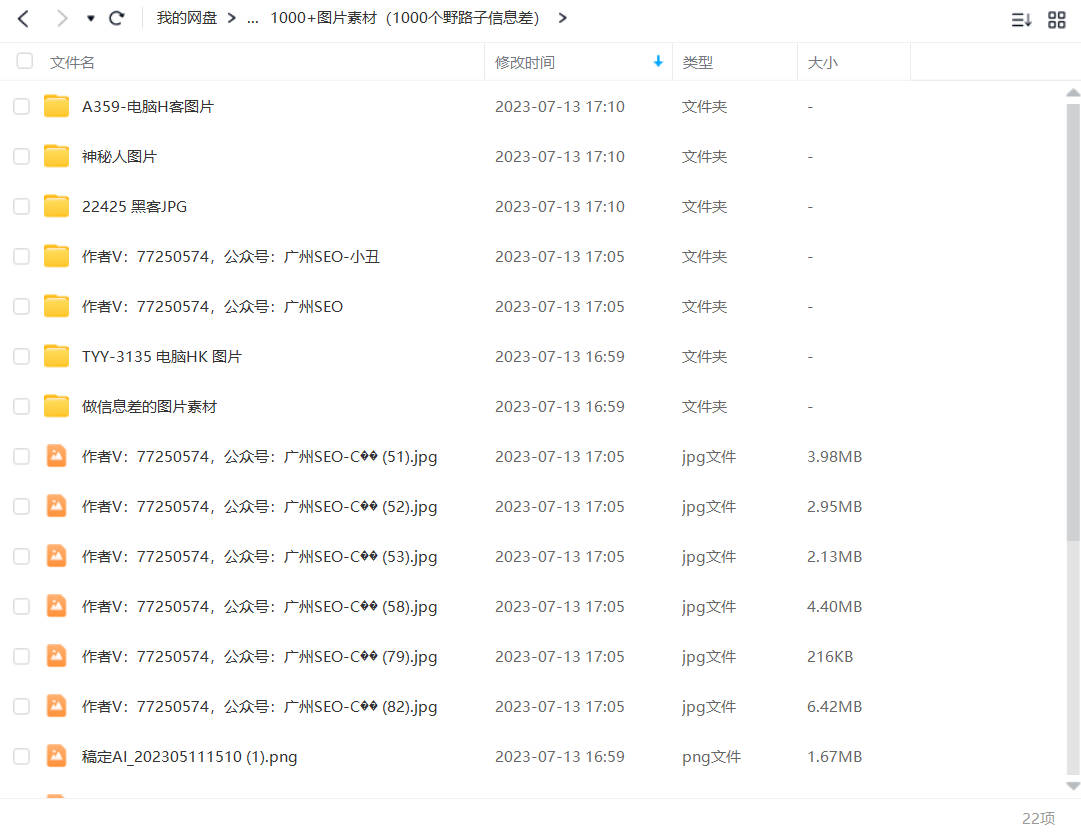Check the box for the (79).jpg file
The height and width of the screenshot is (837, 1081).
pos(22,656)
